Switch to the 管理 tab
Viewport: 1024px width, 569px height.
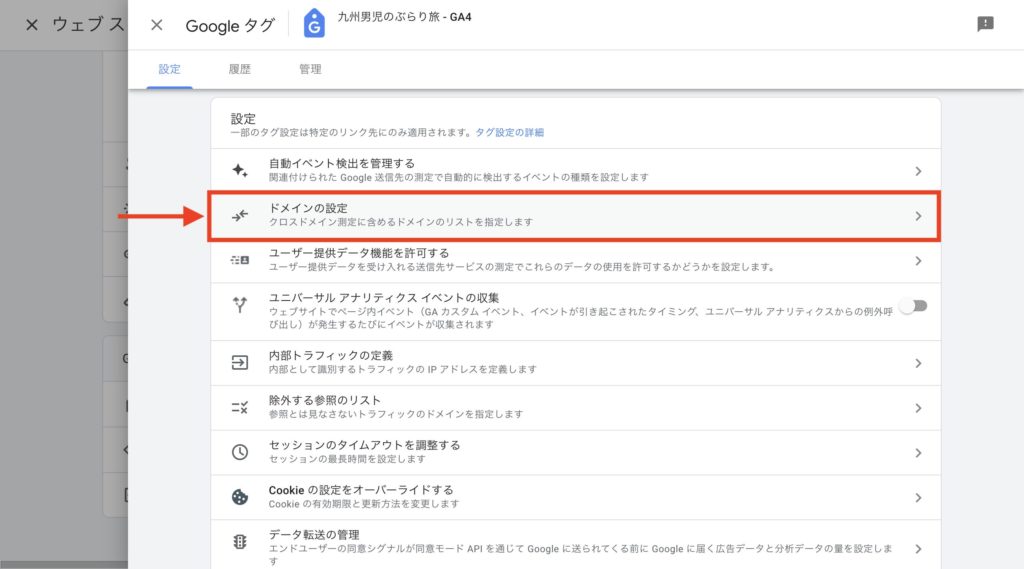point(310,69)
